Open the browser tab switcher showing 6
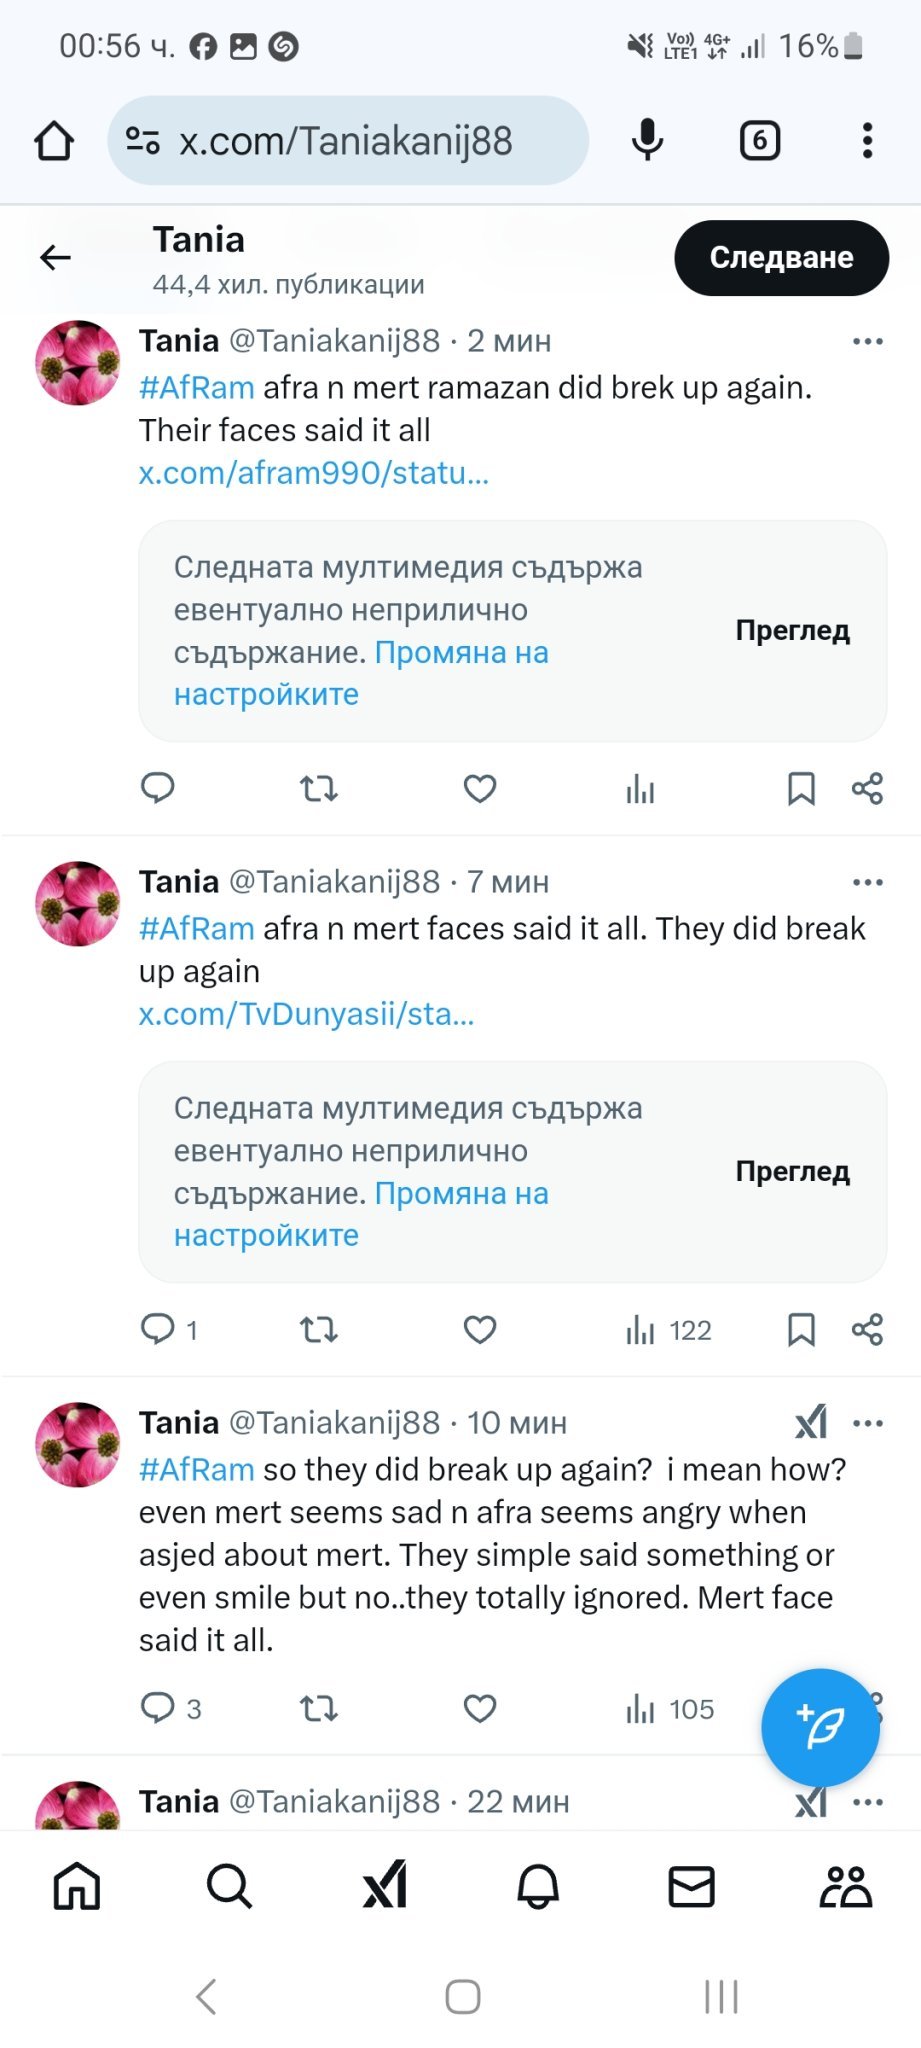 point(759,141)
